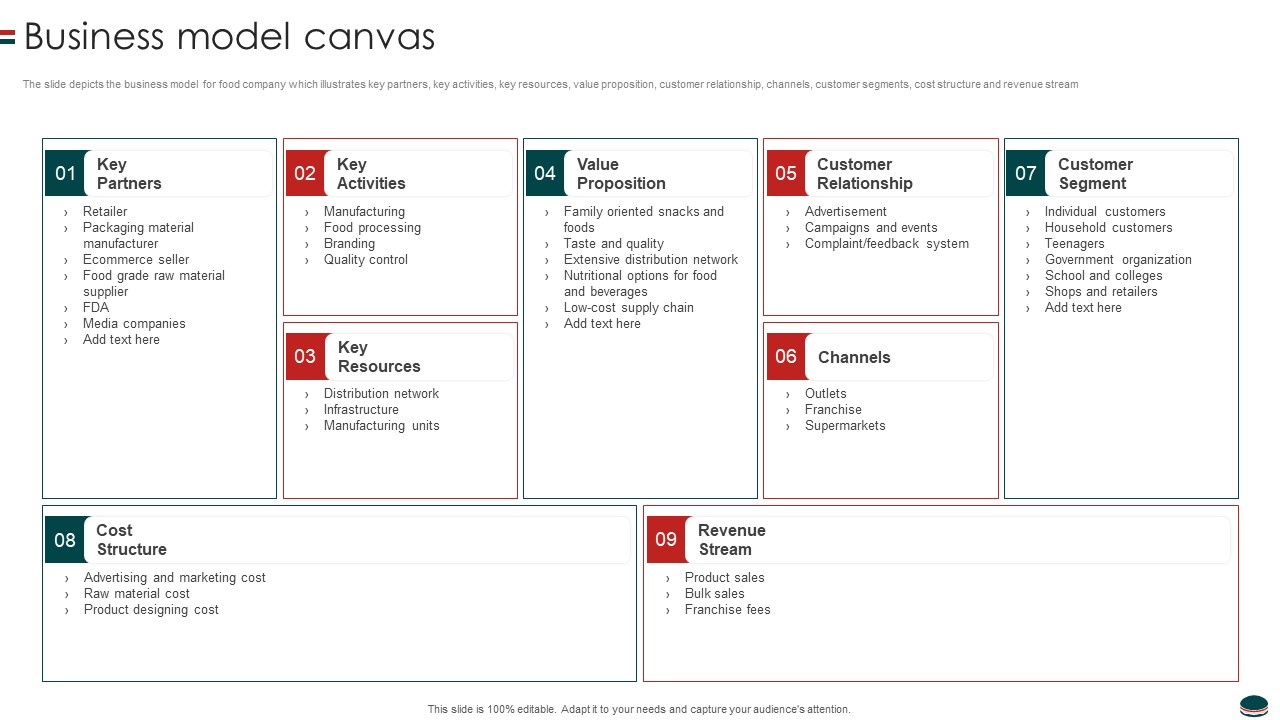Click the "Branding" bullet
The height and width of the screenshot is (720, 1280).
pyautogui.click(x=349, y=244)
